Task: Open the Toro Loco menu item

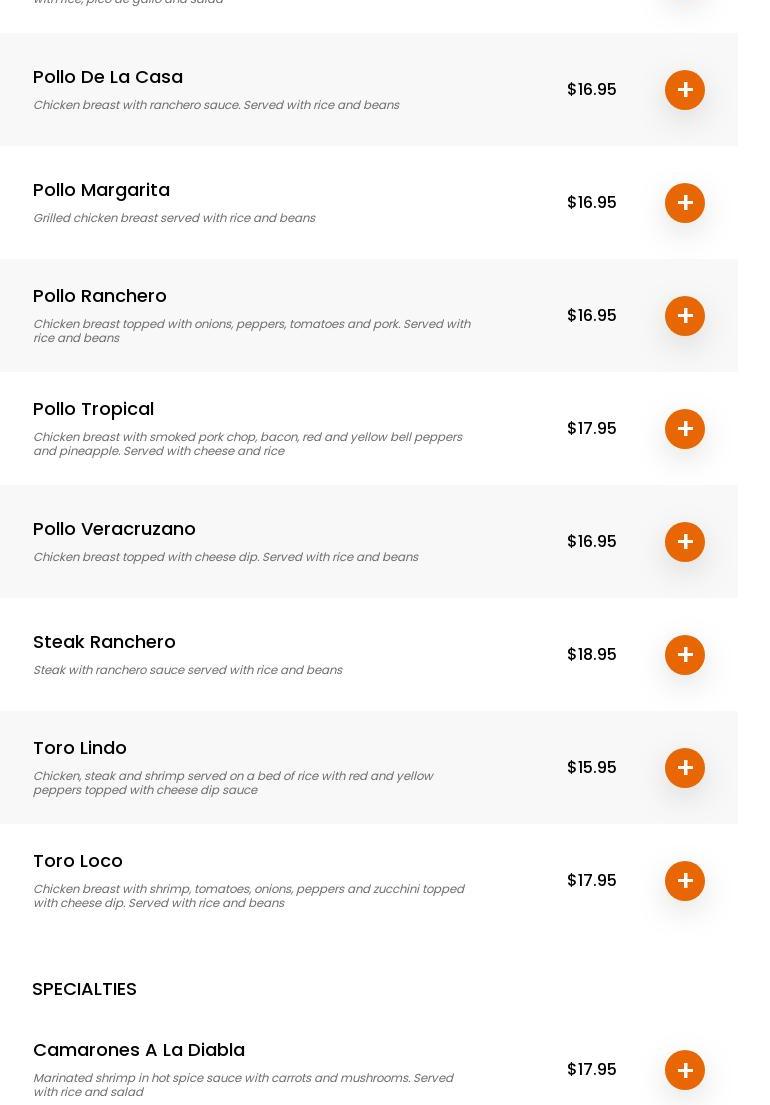Action: (x=78, y=861)
